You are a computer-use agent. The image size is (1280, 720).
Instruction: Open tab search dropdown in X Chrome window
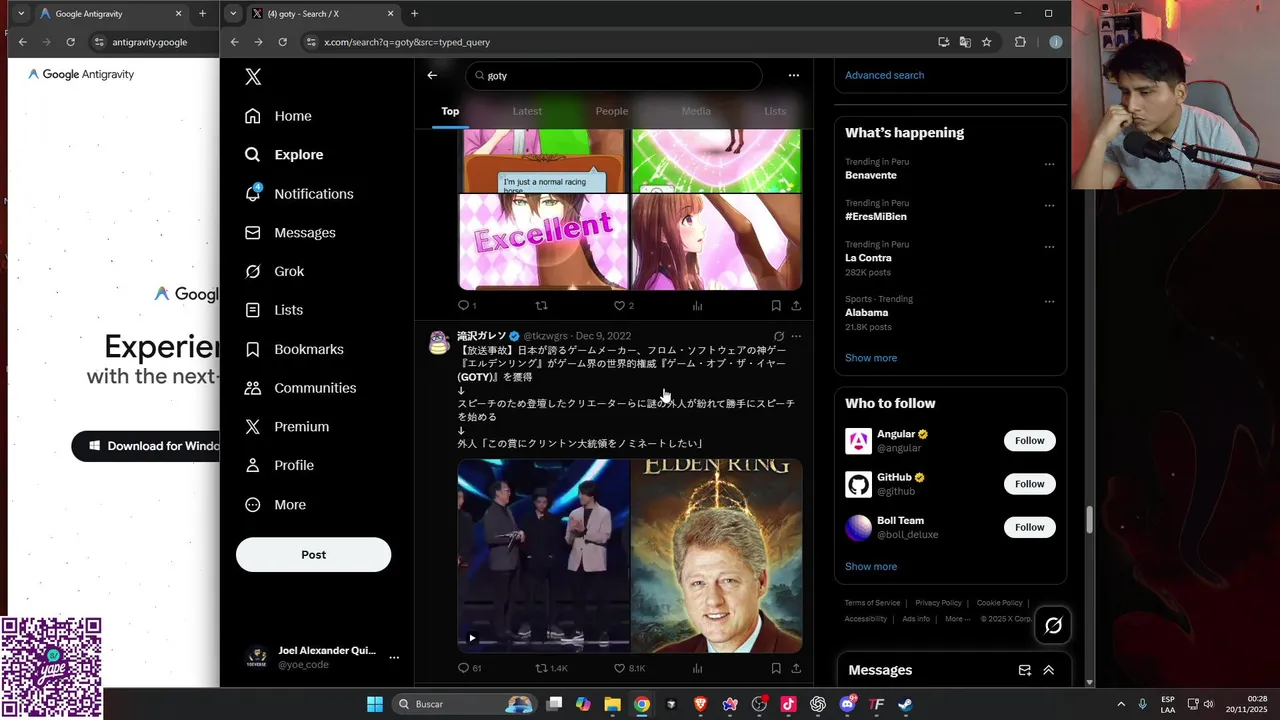tap(233, 13)
